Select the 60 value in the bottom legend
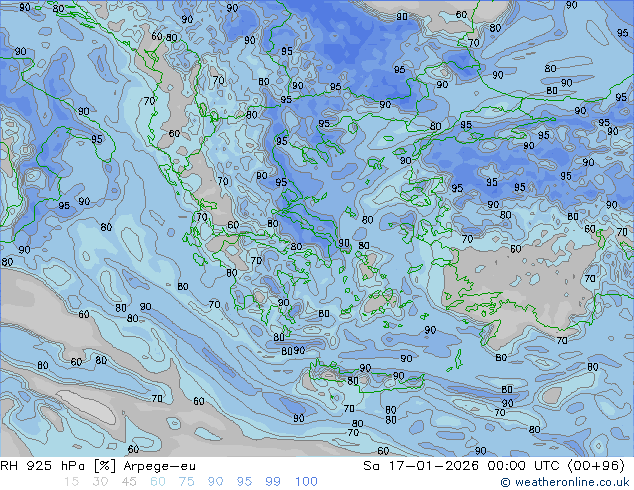The image size is (634, 490). (x=158, y=482)
